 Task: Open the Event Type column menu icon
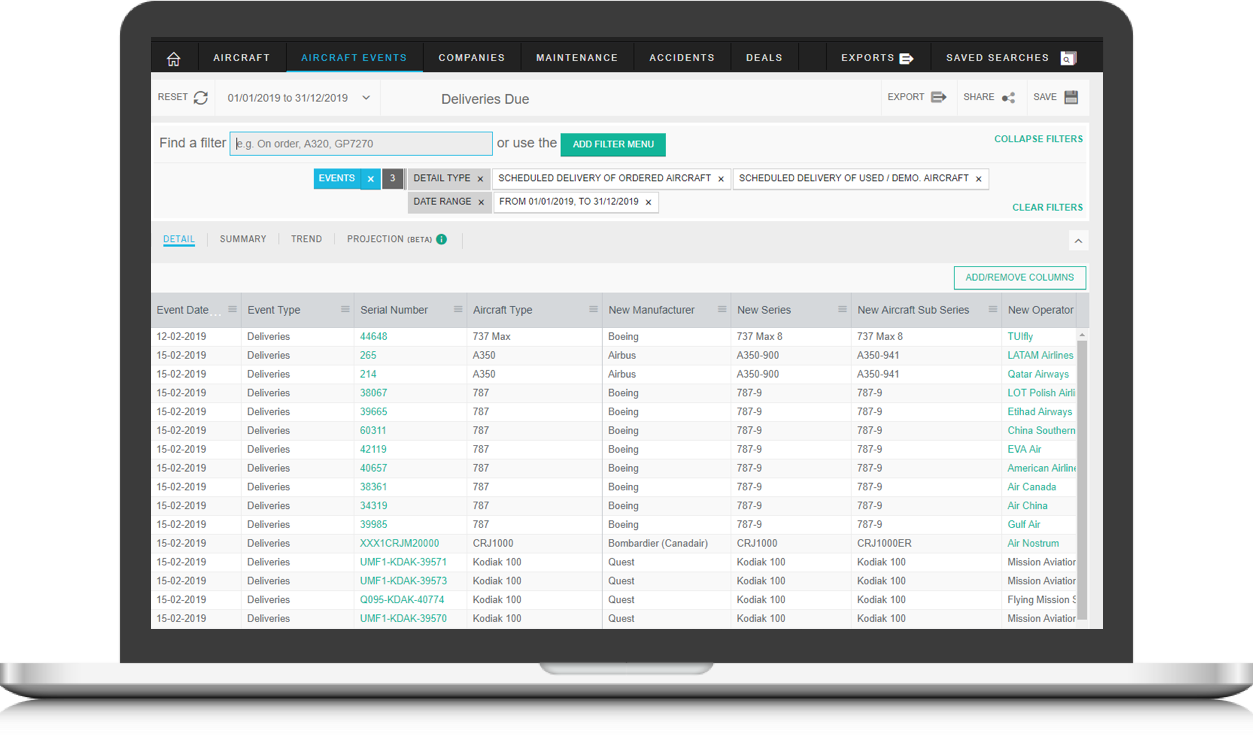345,310
